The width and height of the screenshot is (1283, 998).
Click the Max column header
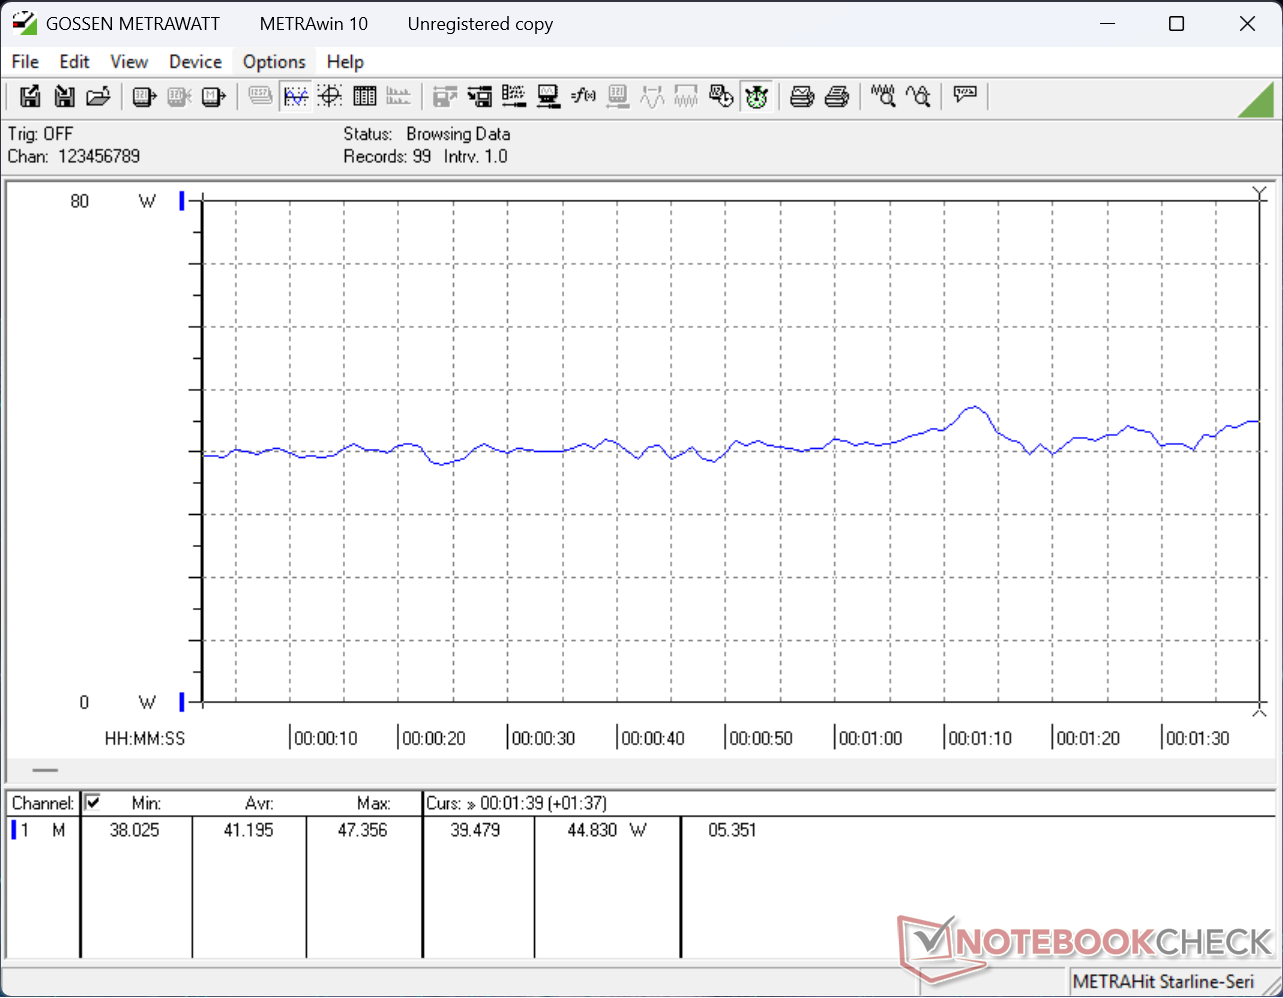[x=372, y=803]
